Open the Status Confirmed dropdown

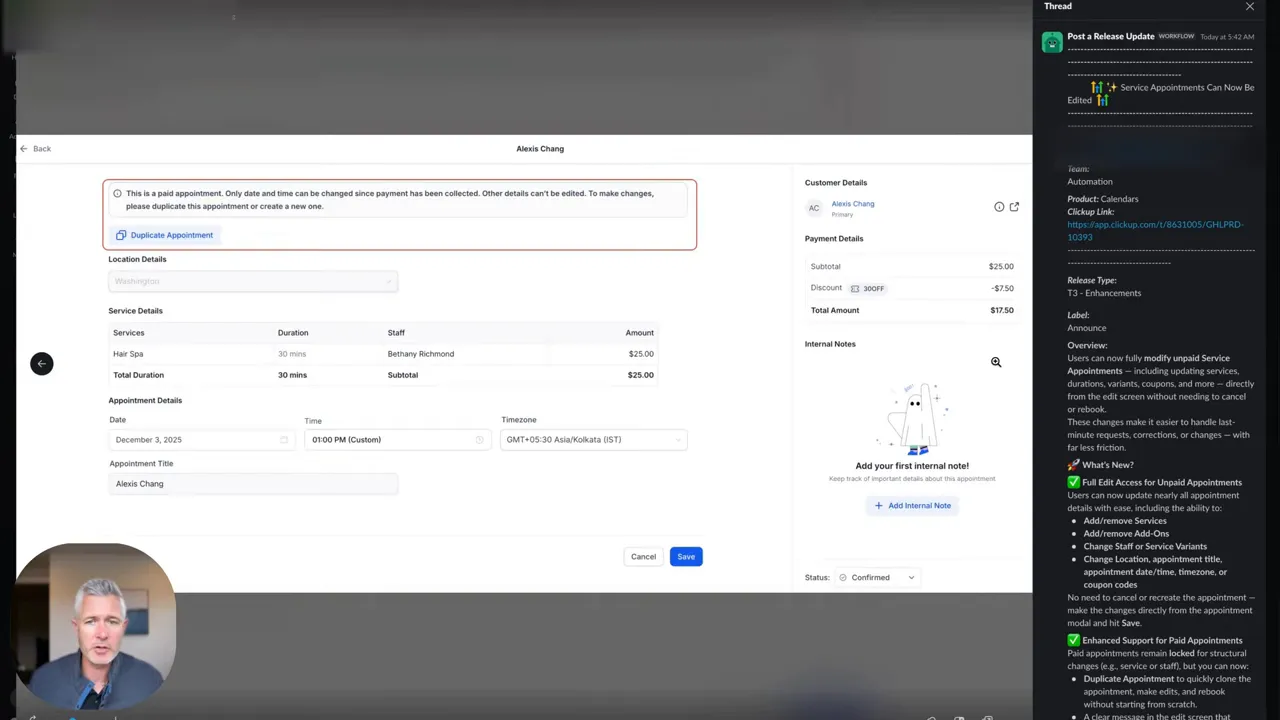[x=877, y=577]
